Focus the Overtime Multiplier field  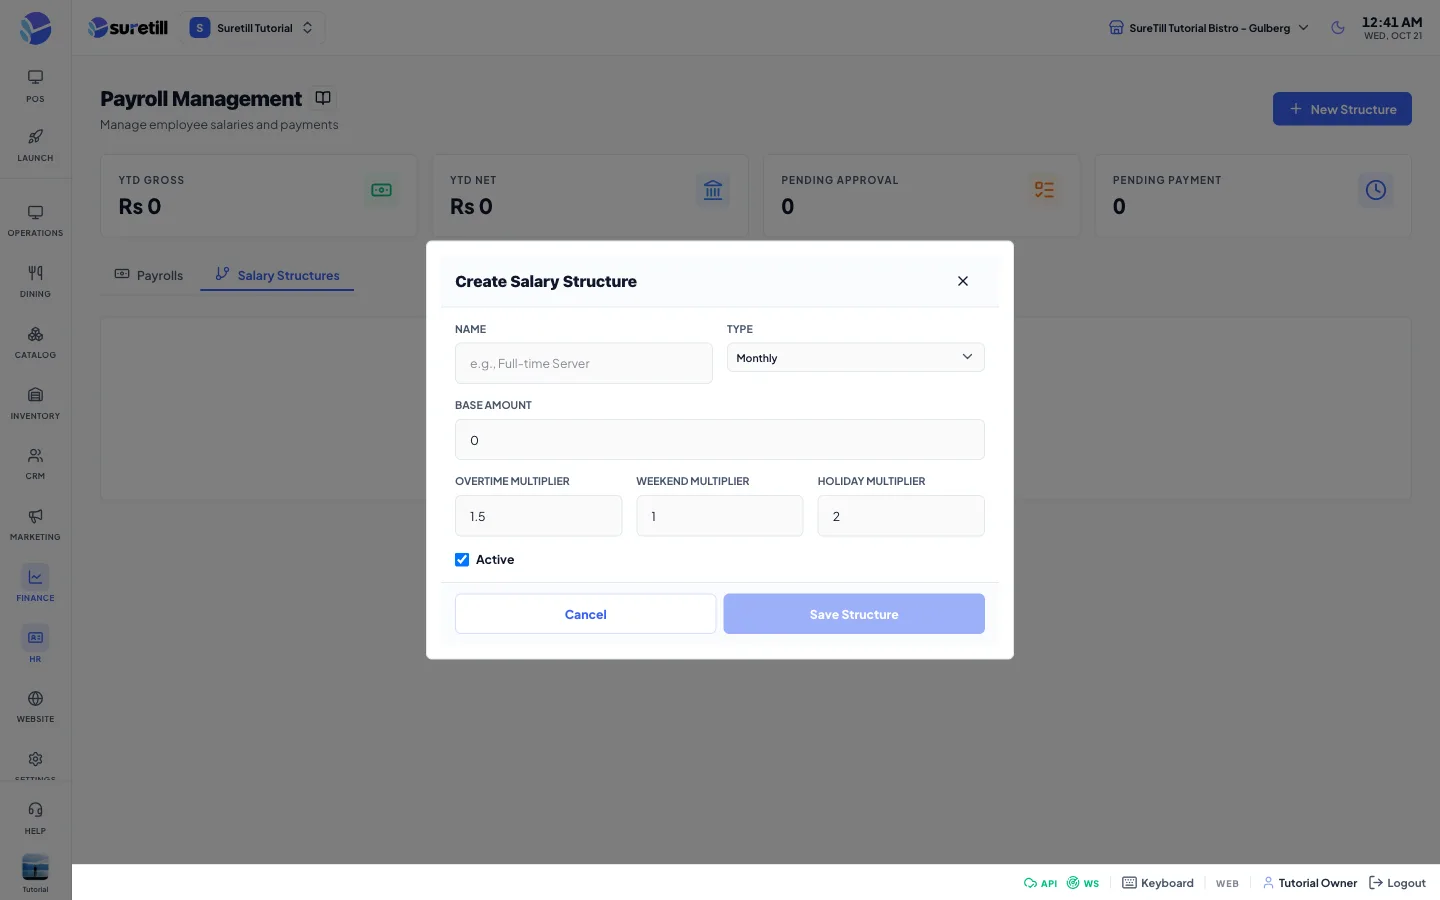(538, 516)
